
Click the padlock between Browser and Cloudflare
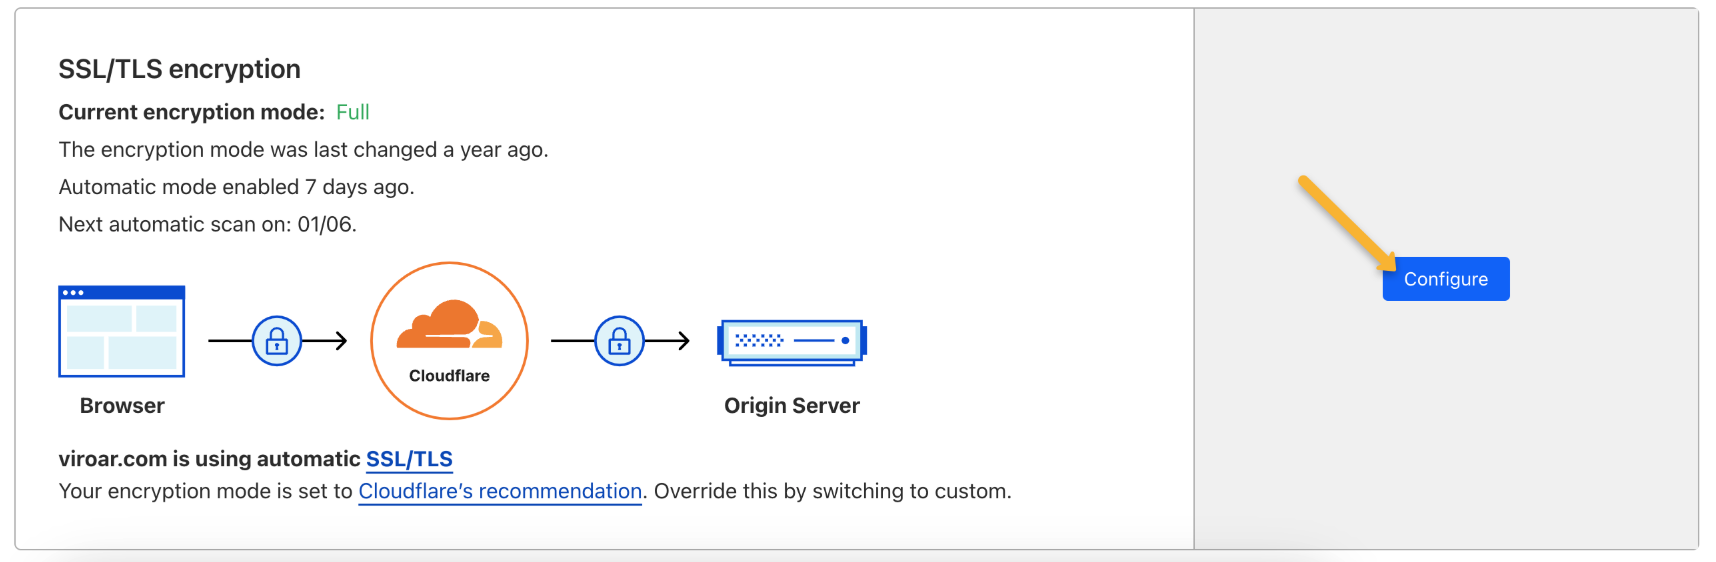tap(277, 341)
